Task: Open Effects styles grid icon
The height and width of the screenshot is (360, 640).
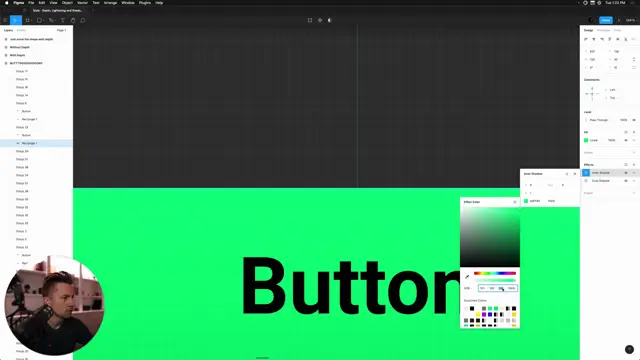Action: (x=626, y=164)
